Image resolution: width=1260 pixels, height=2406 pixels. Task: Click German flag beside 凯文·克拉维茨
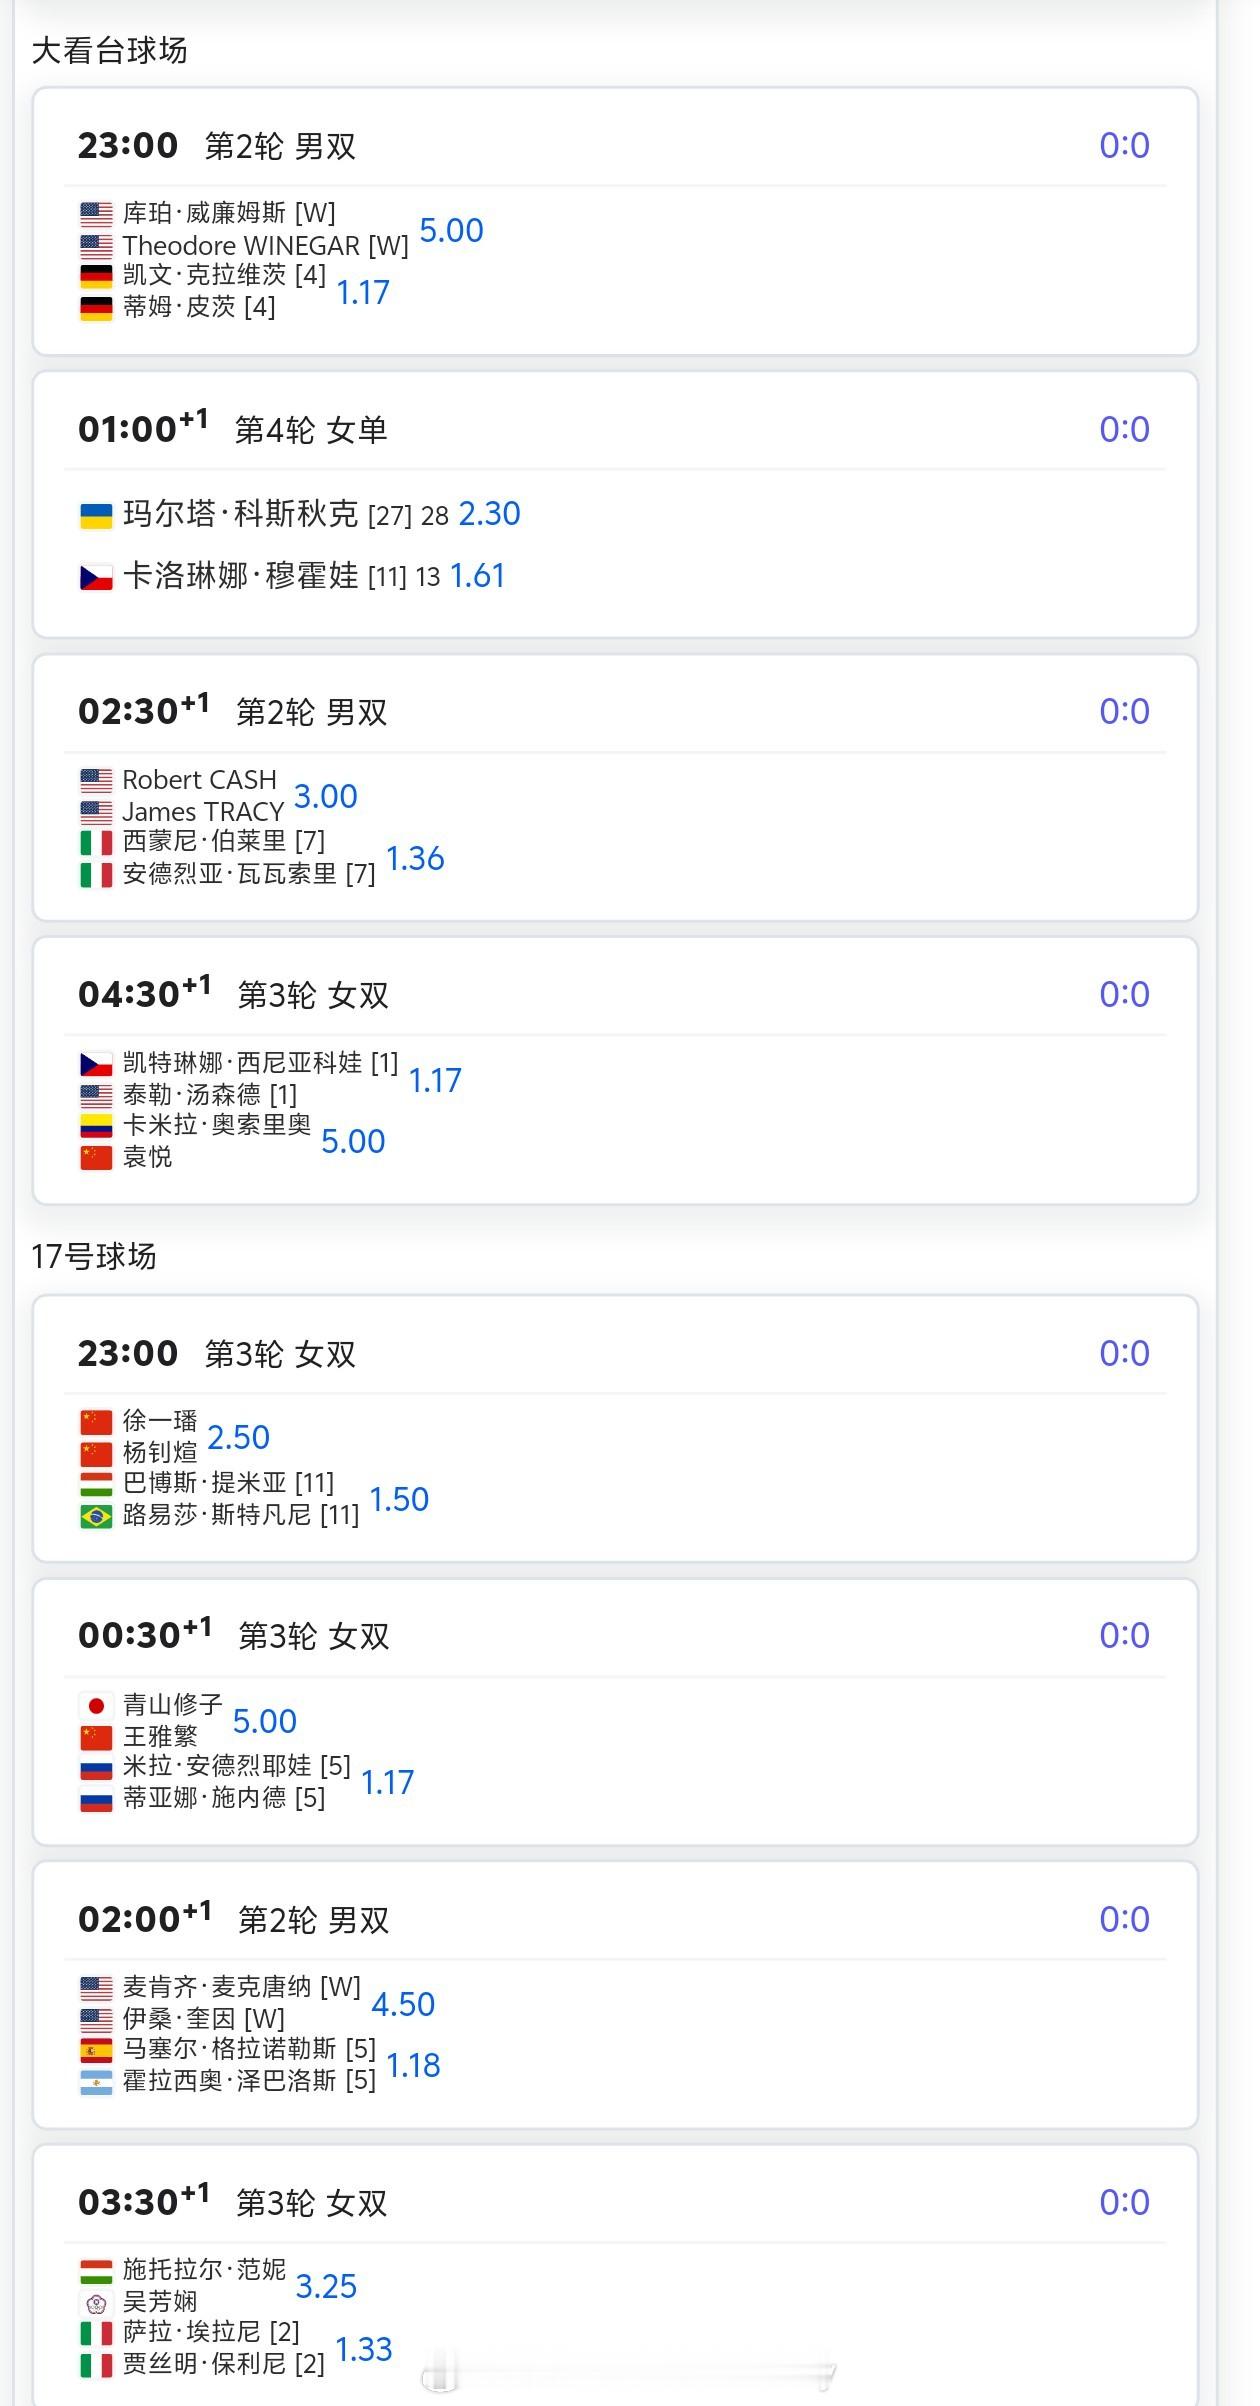[96, 276]
